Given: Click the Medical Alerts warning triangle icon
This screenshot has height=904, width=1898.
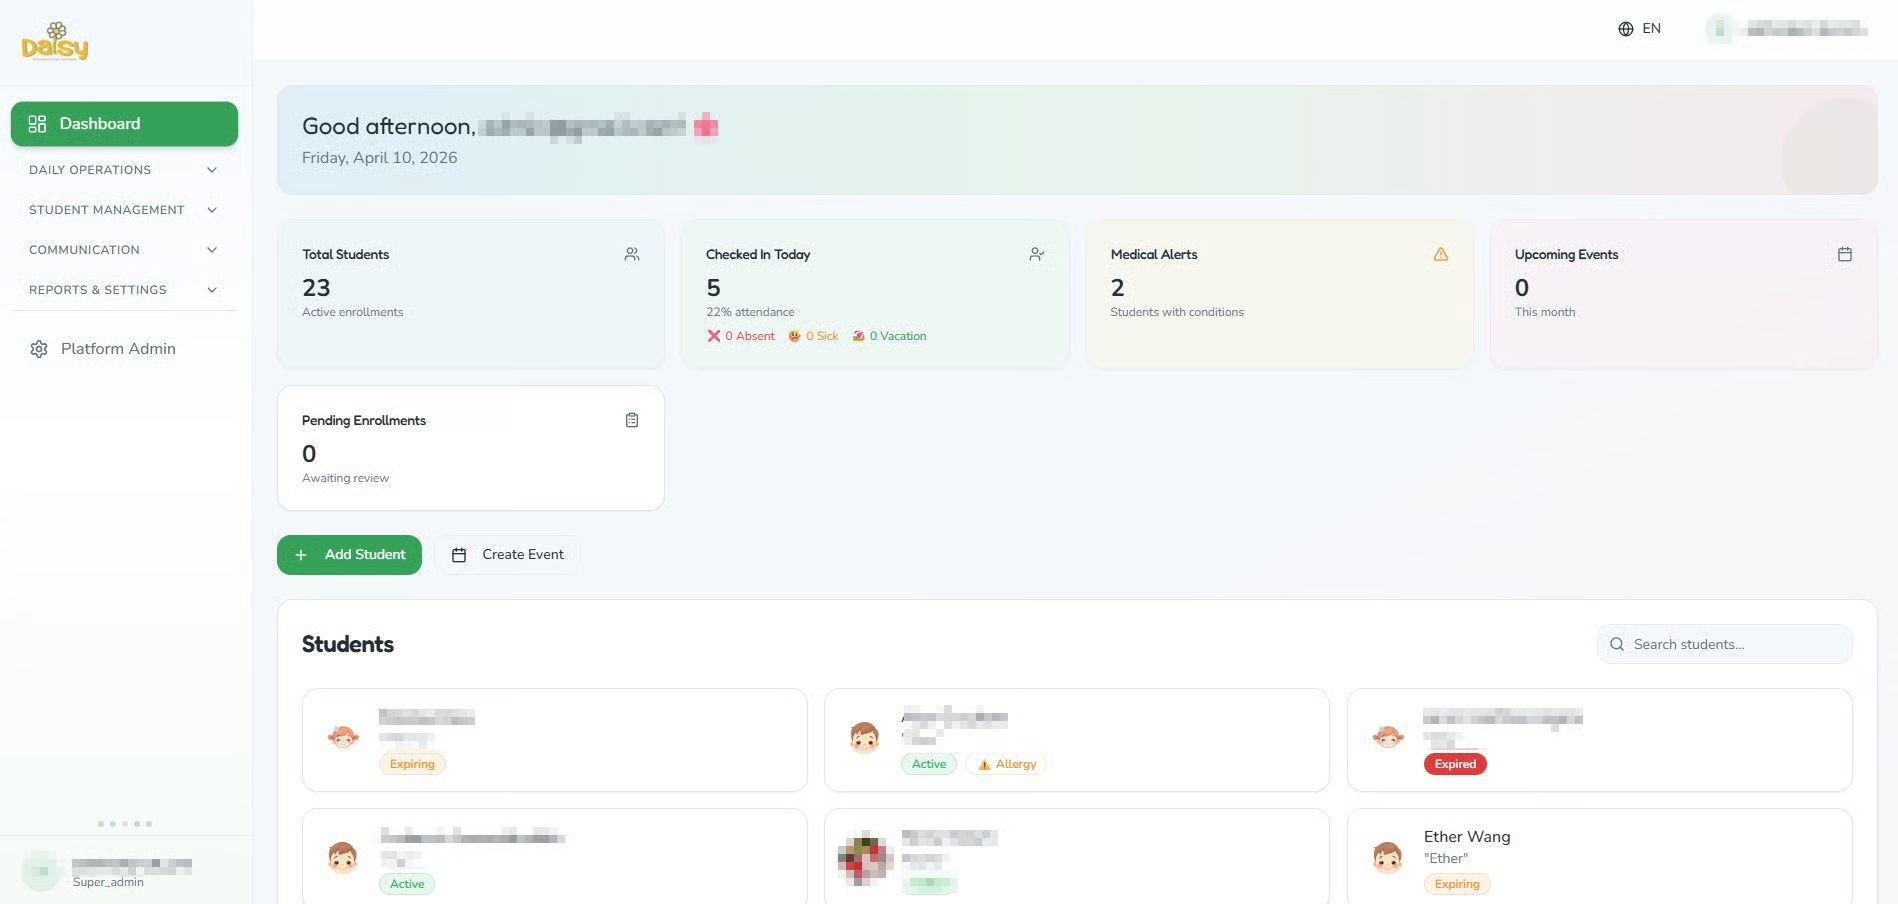Looking at the screenshot, I should [1440, 254].
